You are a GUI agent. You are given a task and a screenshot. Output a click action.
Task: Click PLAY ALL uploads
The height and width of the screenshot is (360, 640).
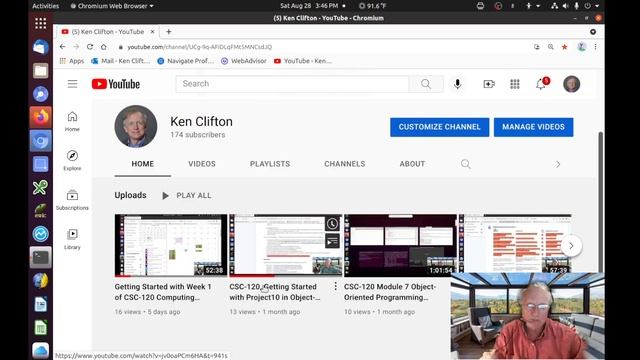coord(187,196)
